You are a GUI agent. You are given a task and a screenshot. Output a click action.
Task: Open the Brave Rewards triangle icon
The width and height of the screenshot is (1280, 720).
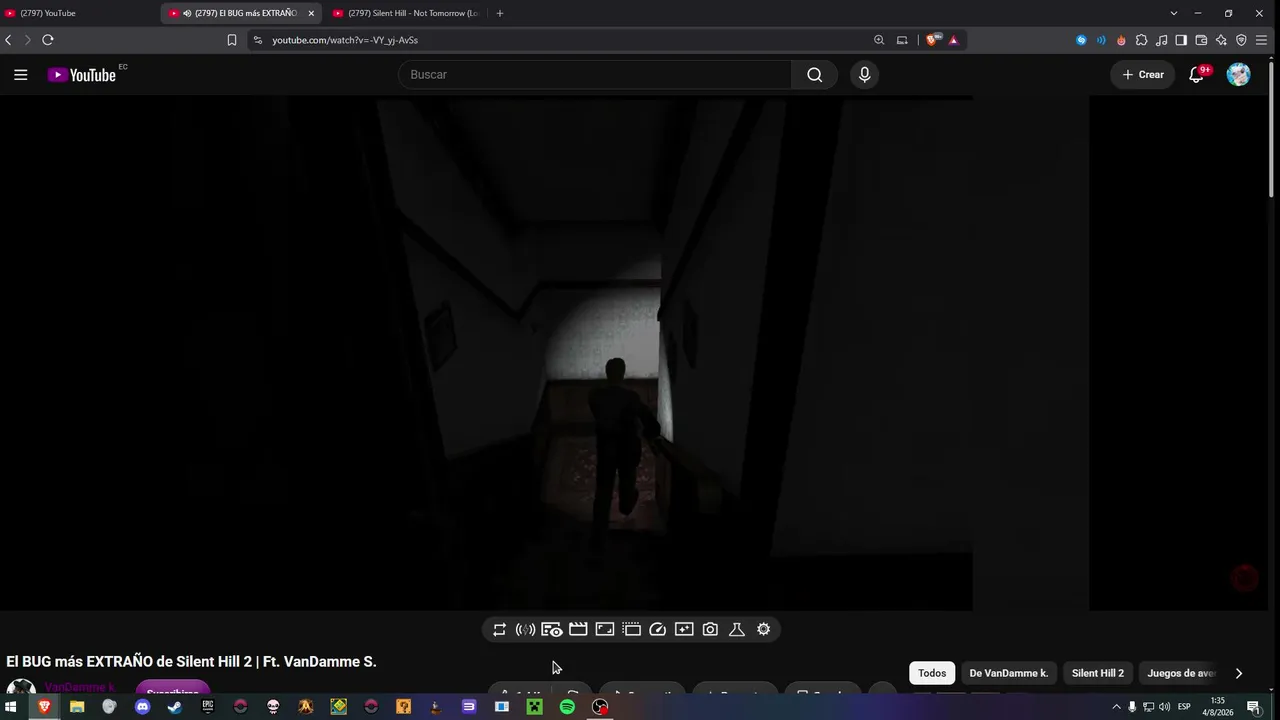tap(954, 40)
